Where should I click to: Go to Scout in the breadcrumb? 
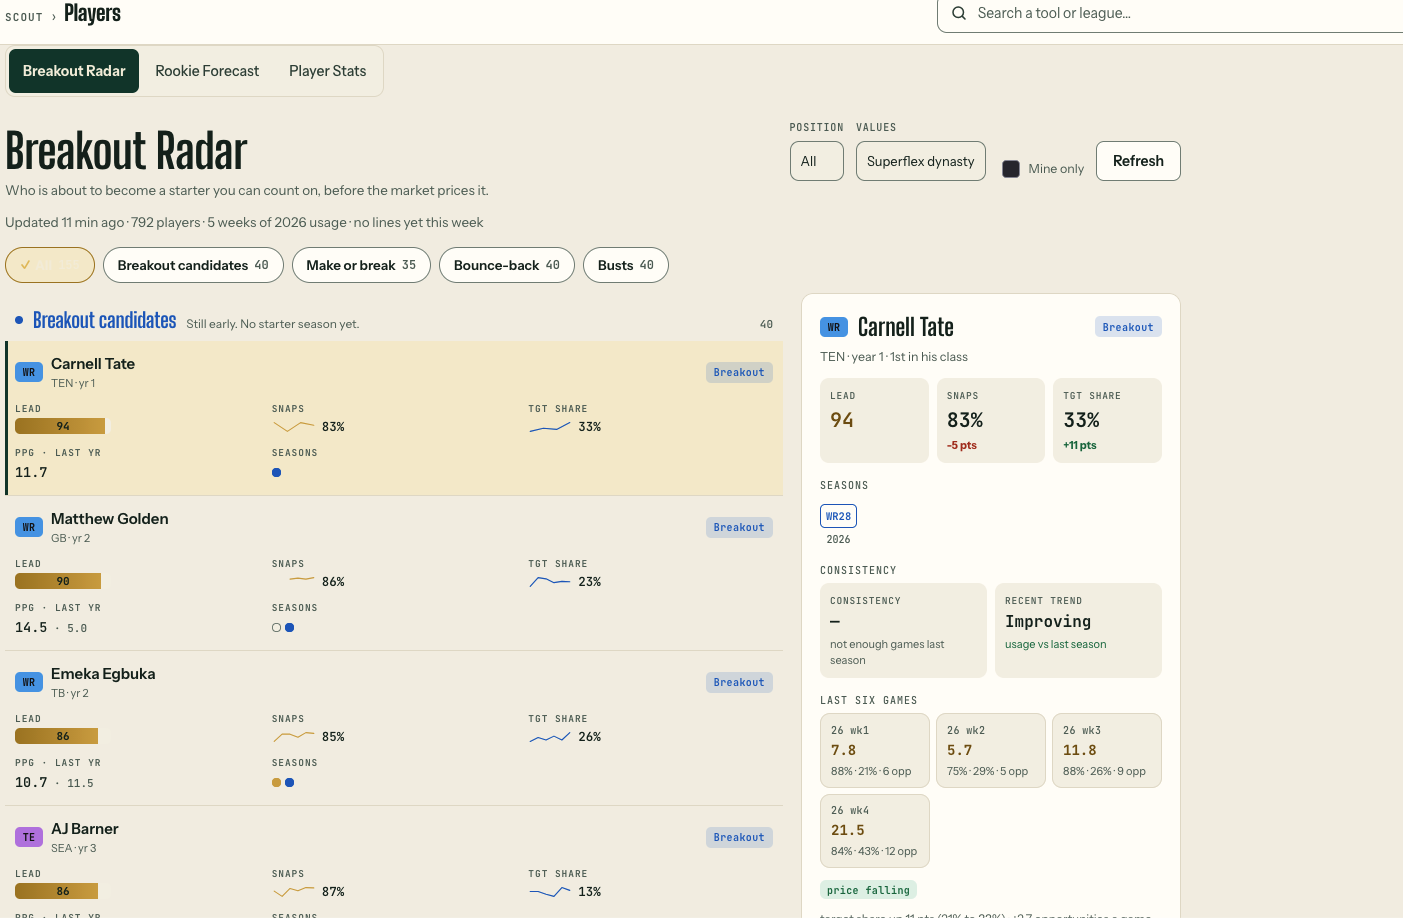point(24,17)
